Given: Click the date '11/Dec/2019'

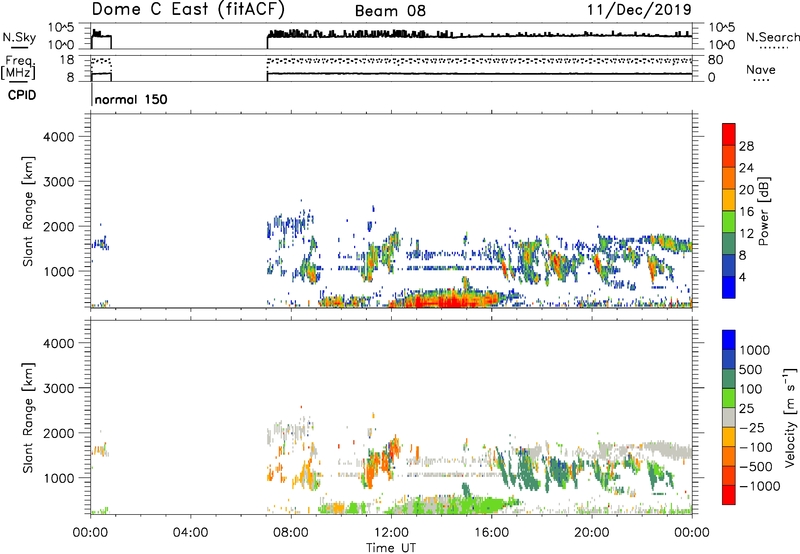Looking at the screenshot, I should point(639,9).
